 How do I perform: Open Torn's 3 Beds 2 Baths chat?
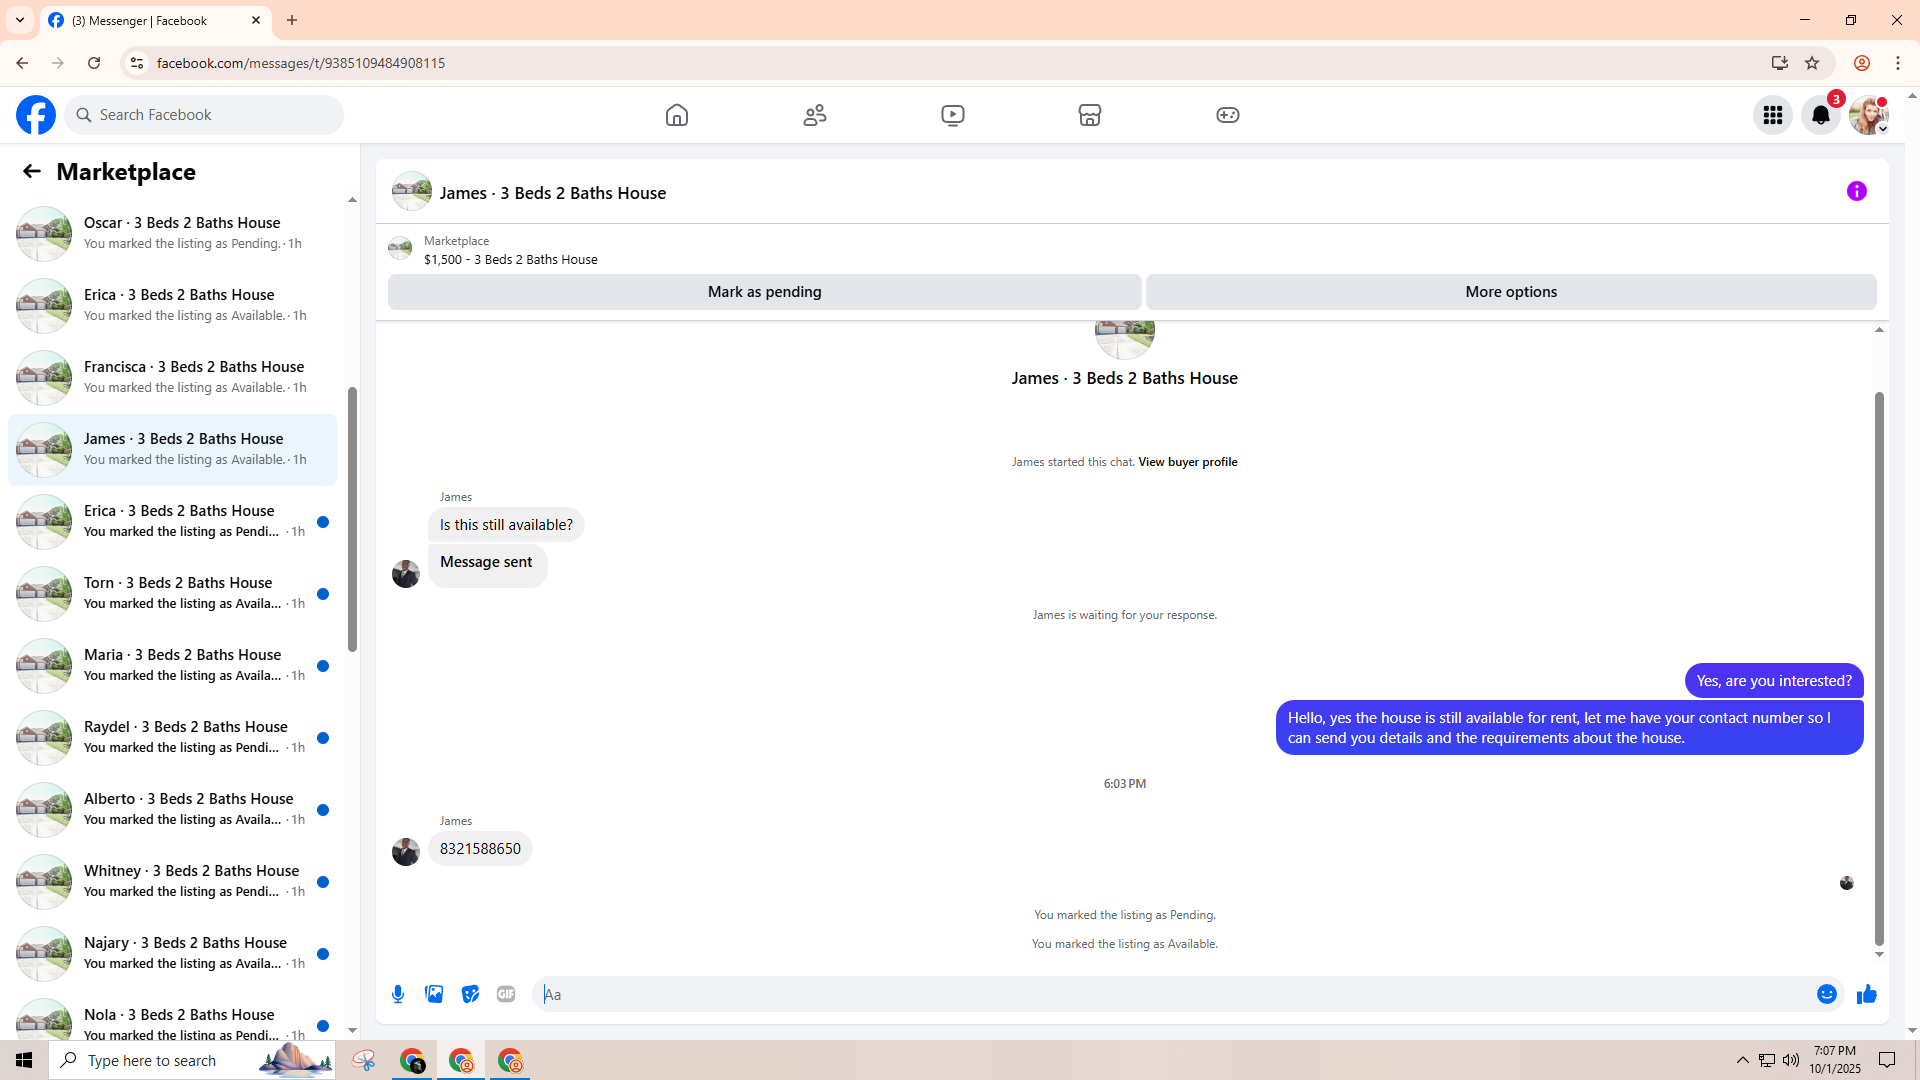pyautogui.click(x=172, y=593)
